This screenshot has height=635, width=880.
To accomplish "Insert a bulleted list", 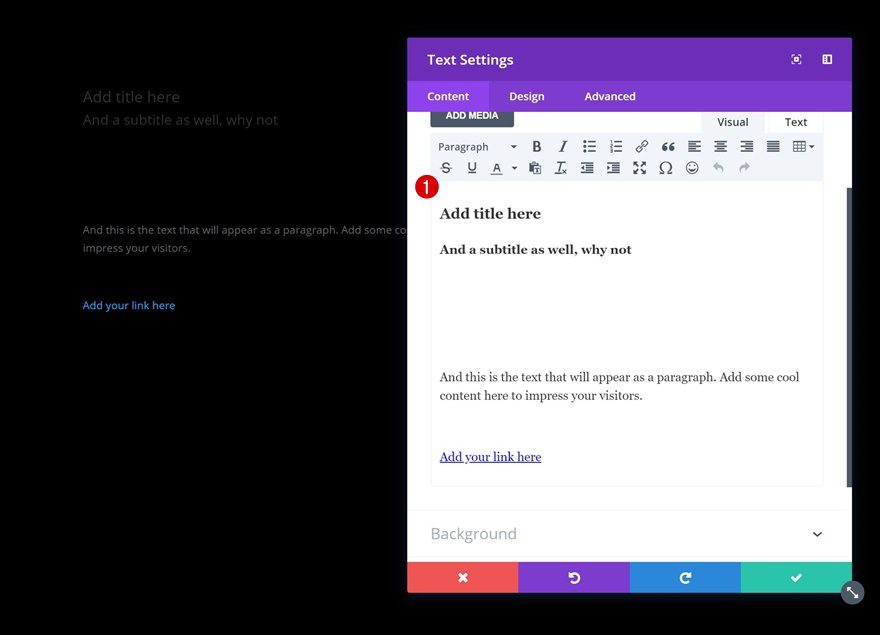I will (589, 147).
